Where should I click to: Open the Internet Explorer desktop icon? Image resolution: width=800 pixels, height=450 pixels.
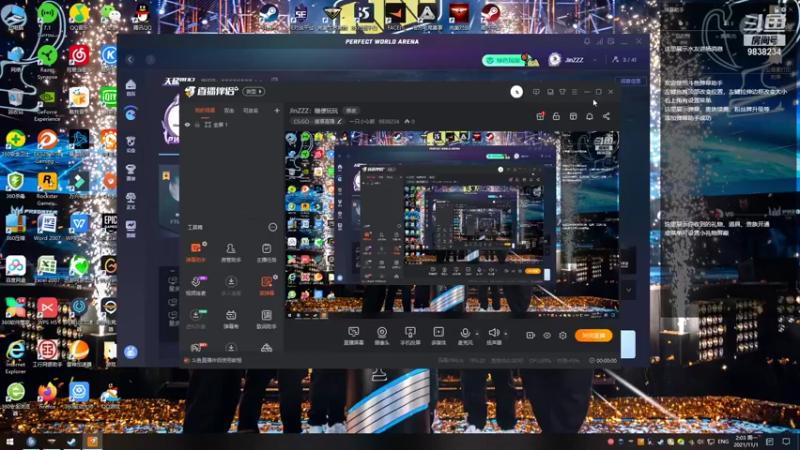pyautogui.click(x=15, y=356)
